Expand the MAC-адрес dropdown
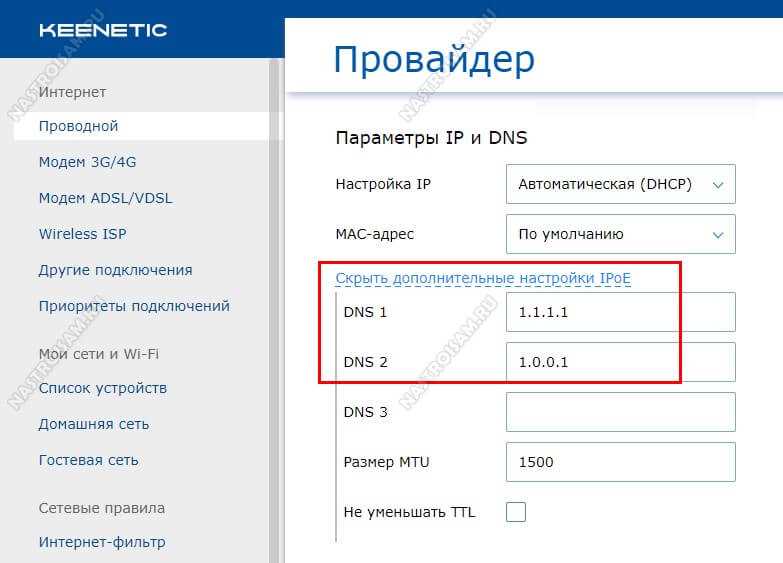 tap(621, 234)
